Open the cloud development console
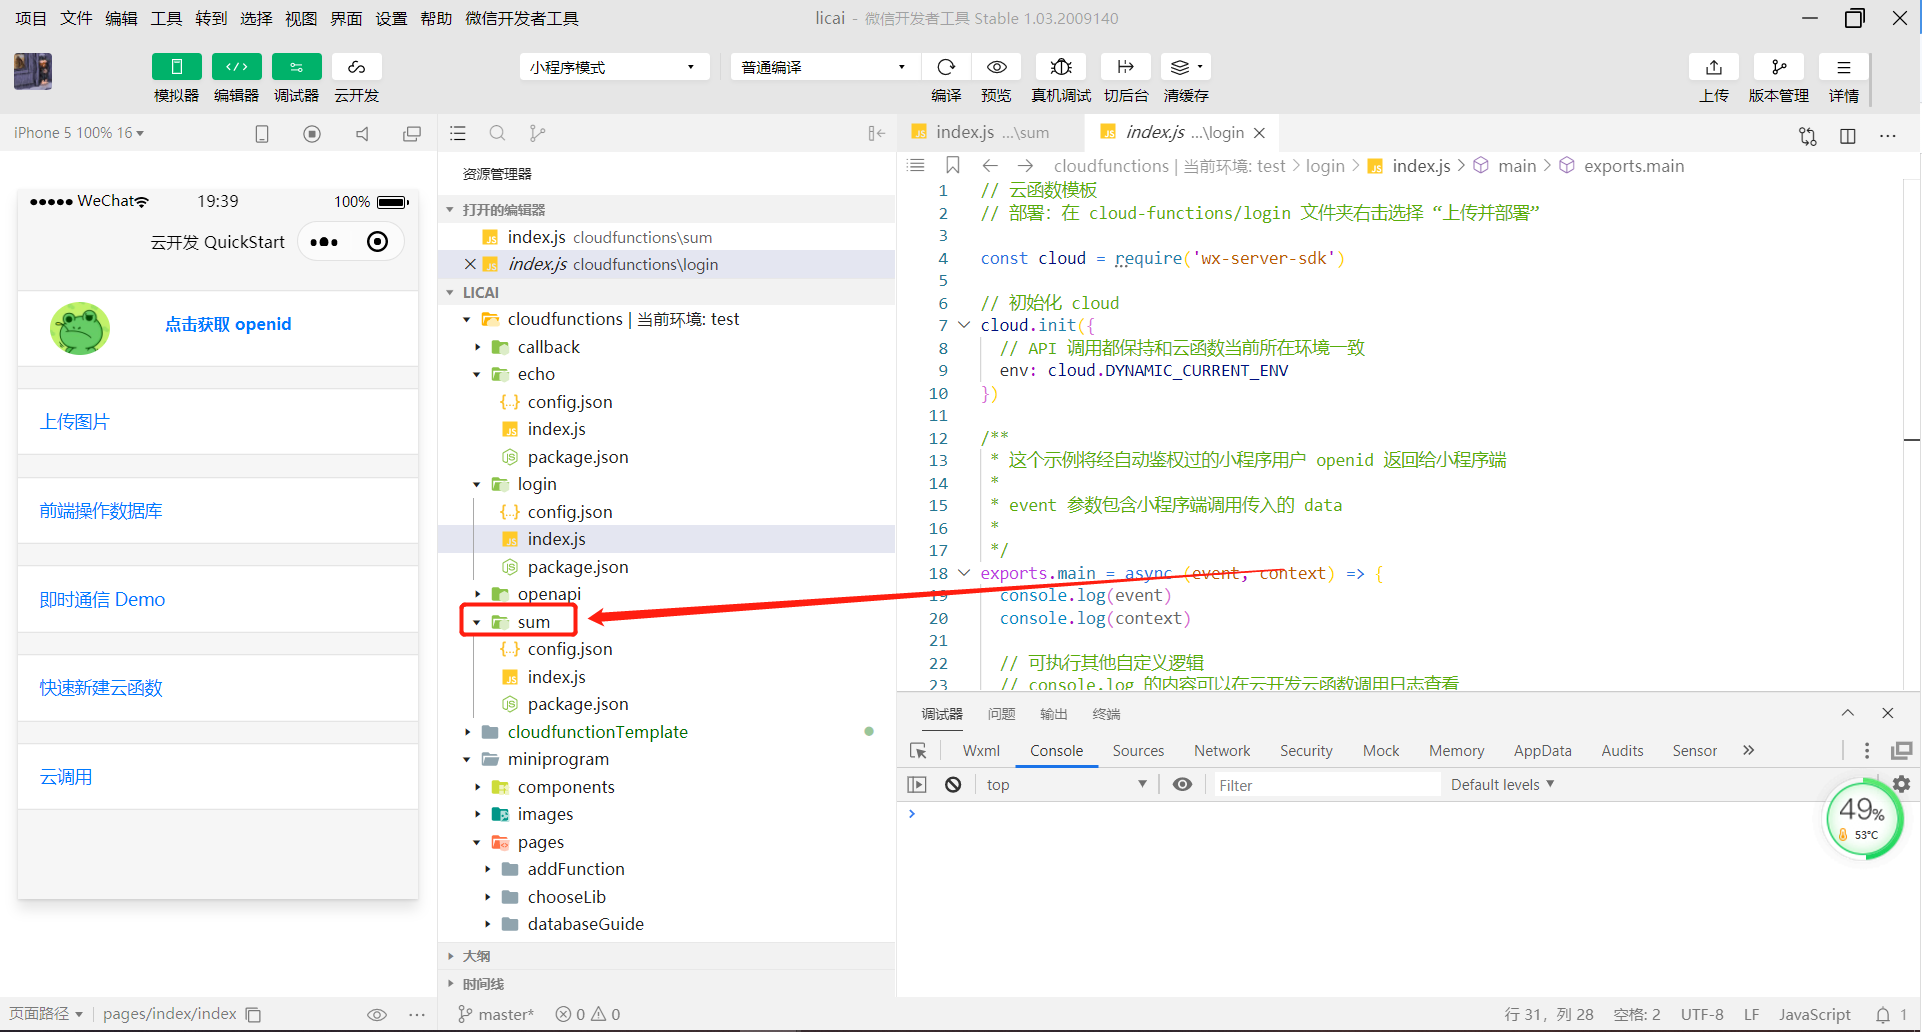The image size is (1922, 1032). [356, 67]
